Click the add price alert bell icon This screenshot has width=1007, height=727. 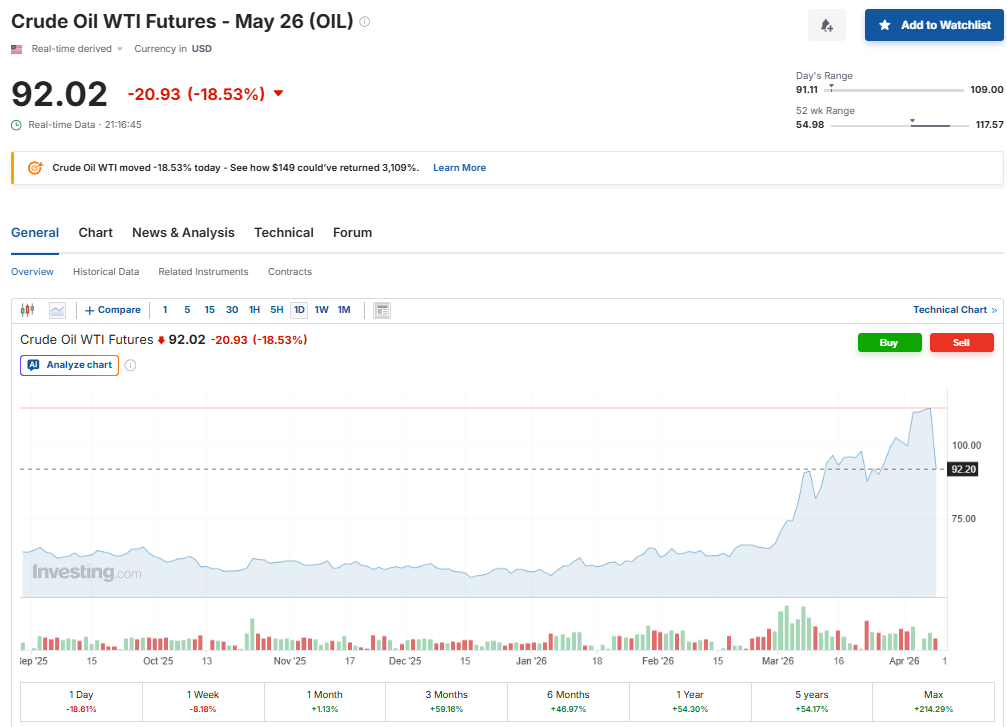826,25
